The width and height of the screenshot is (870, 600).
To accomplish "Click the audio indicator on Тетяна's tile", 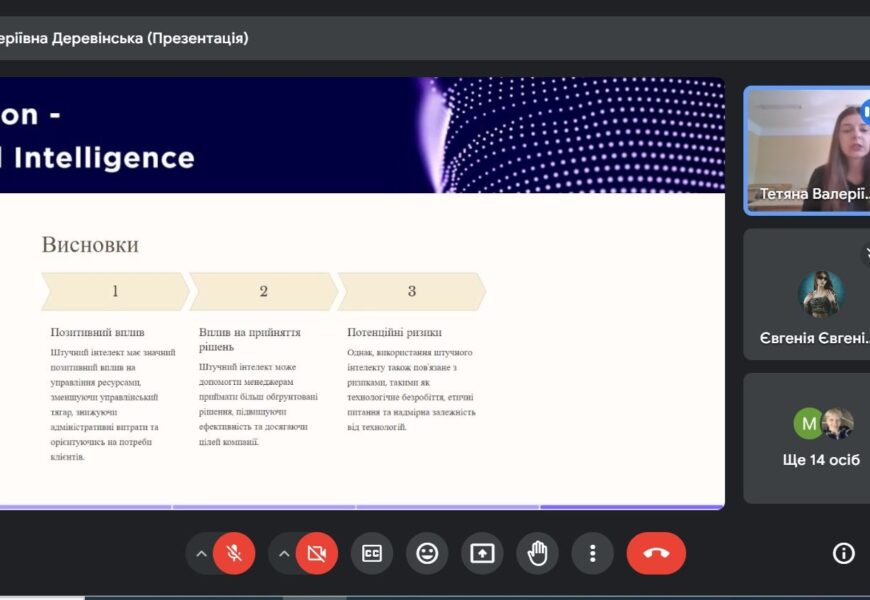I will pos(864,112).
